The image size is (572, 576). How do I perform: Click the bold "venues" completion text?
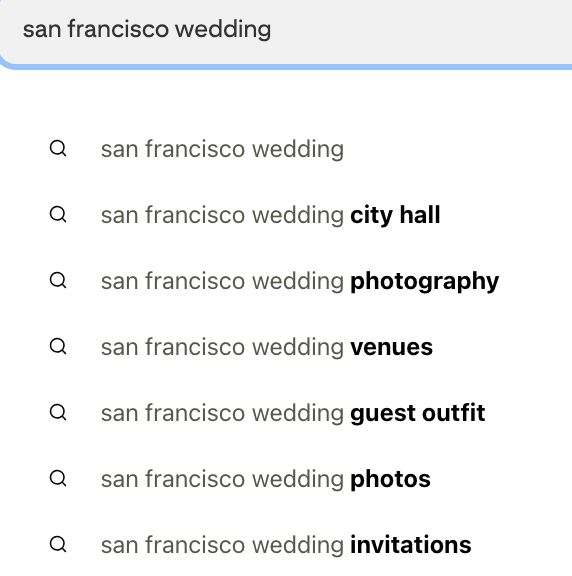pyautogui.click(x=392, y=348)
